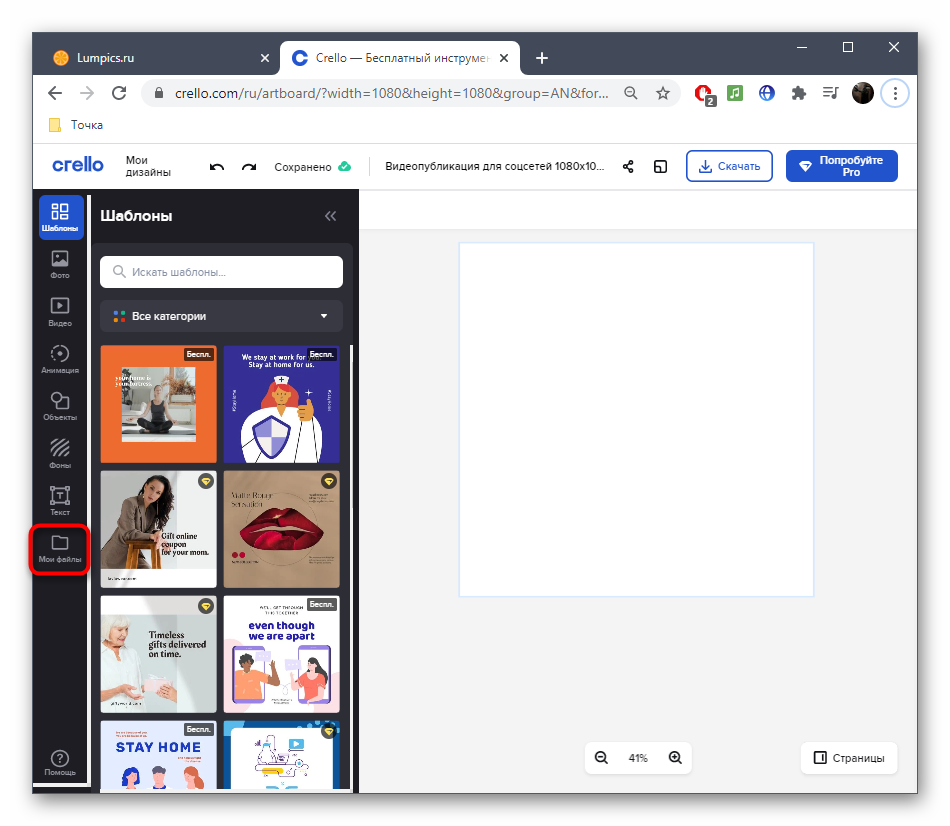Click the zoom out magnifier on canvas
950x826 pixels.
pyautogui.click(x=601, y=758)
